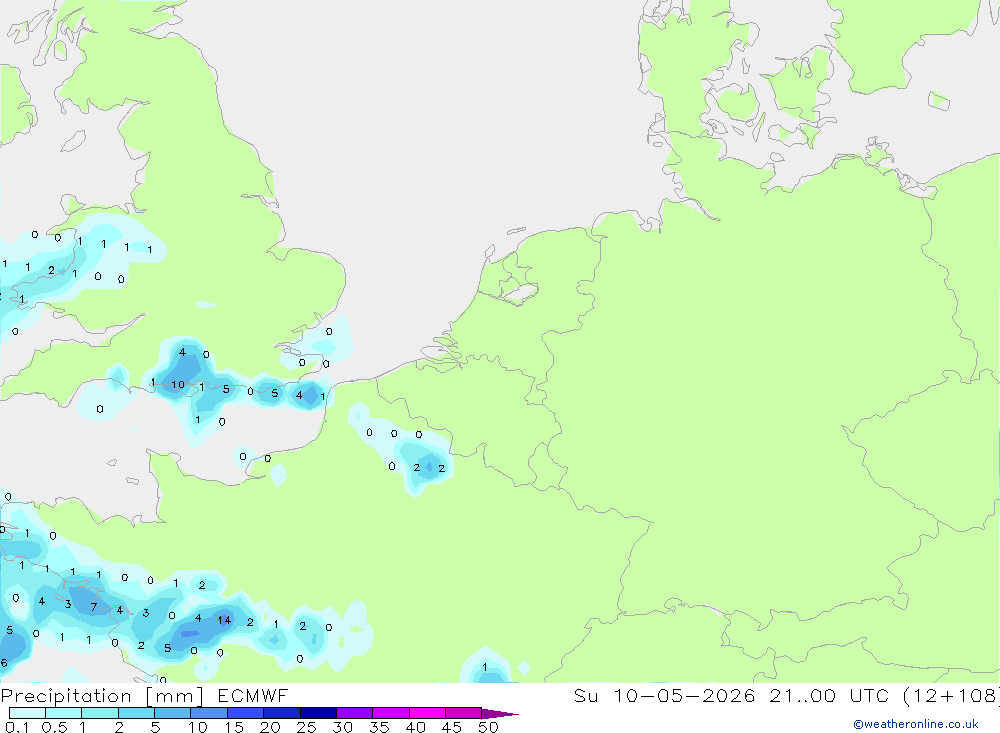This screenshot has width=1000, height=733.
Task: Click the legend label '25'
Action: (x=307, y=727)
